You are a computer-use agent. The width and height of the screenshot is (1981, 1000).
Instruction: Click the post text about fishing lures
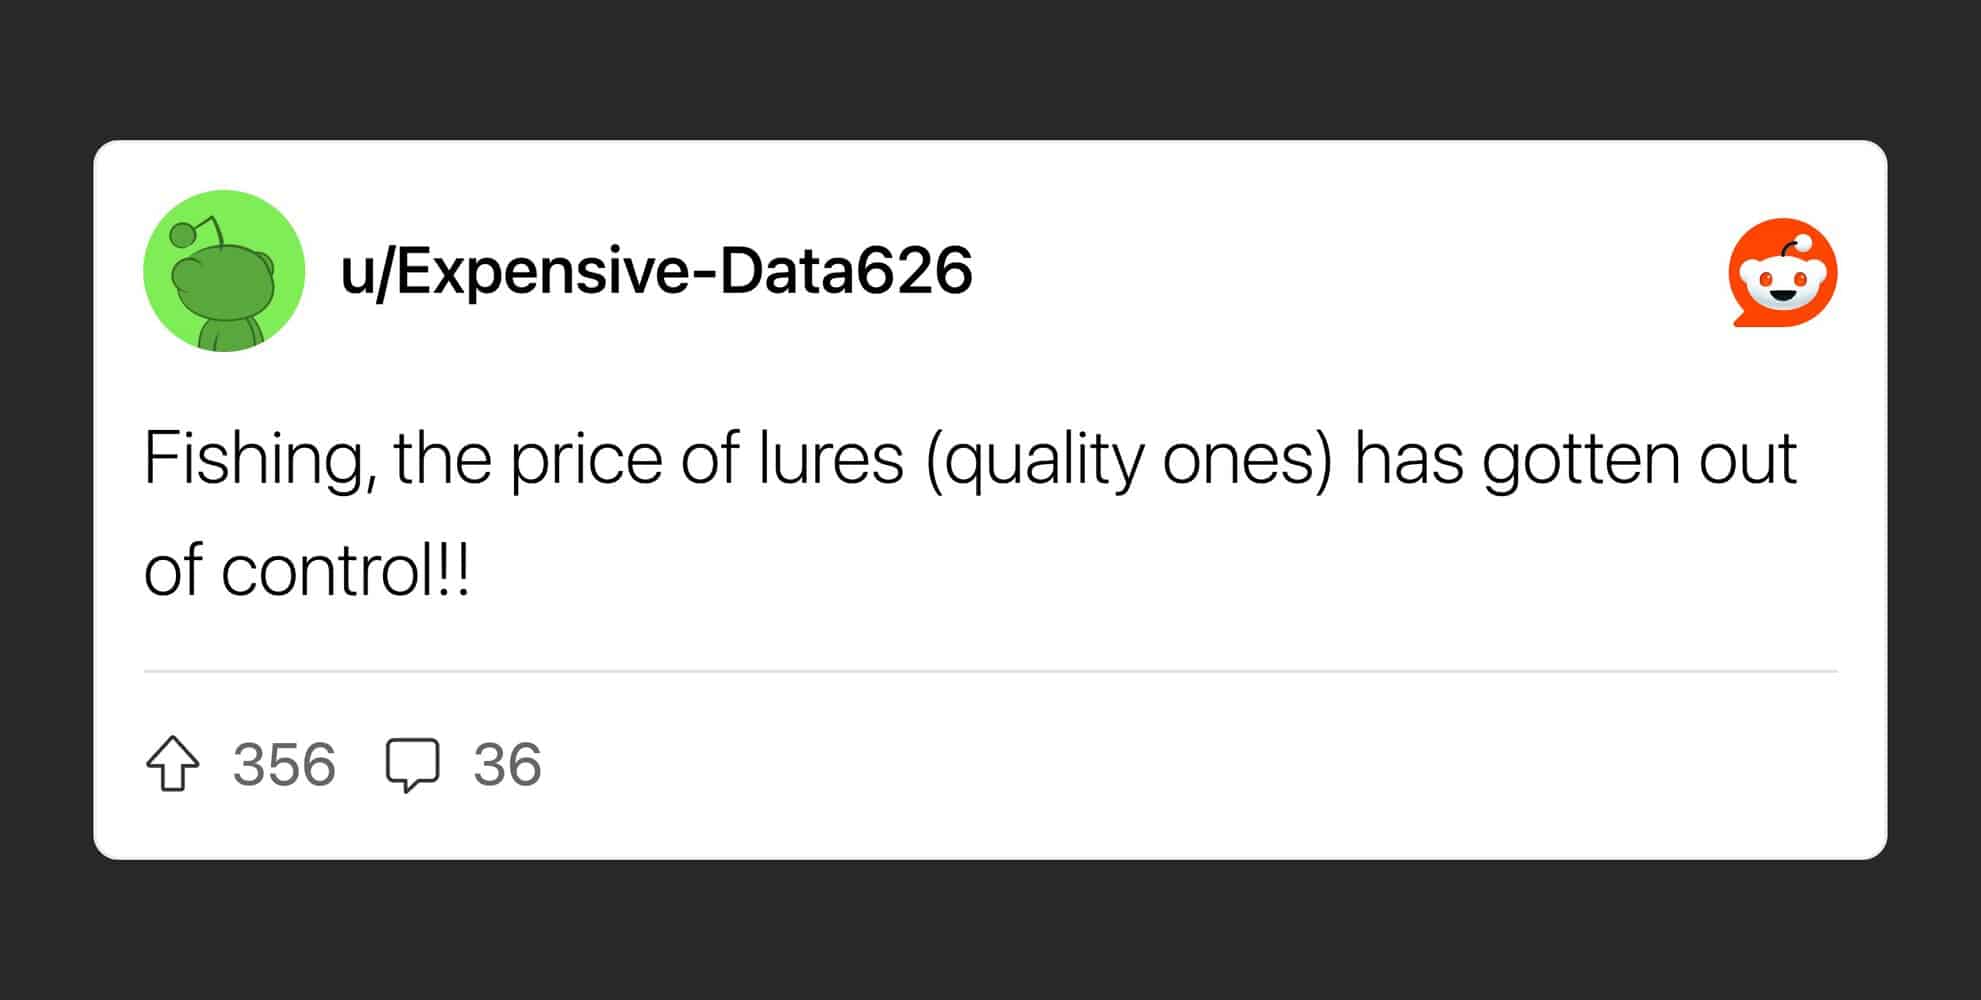pyautogui.click(x=970, y=514)
